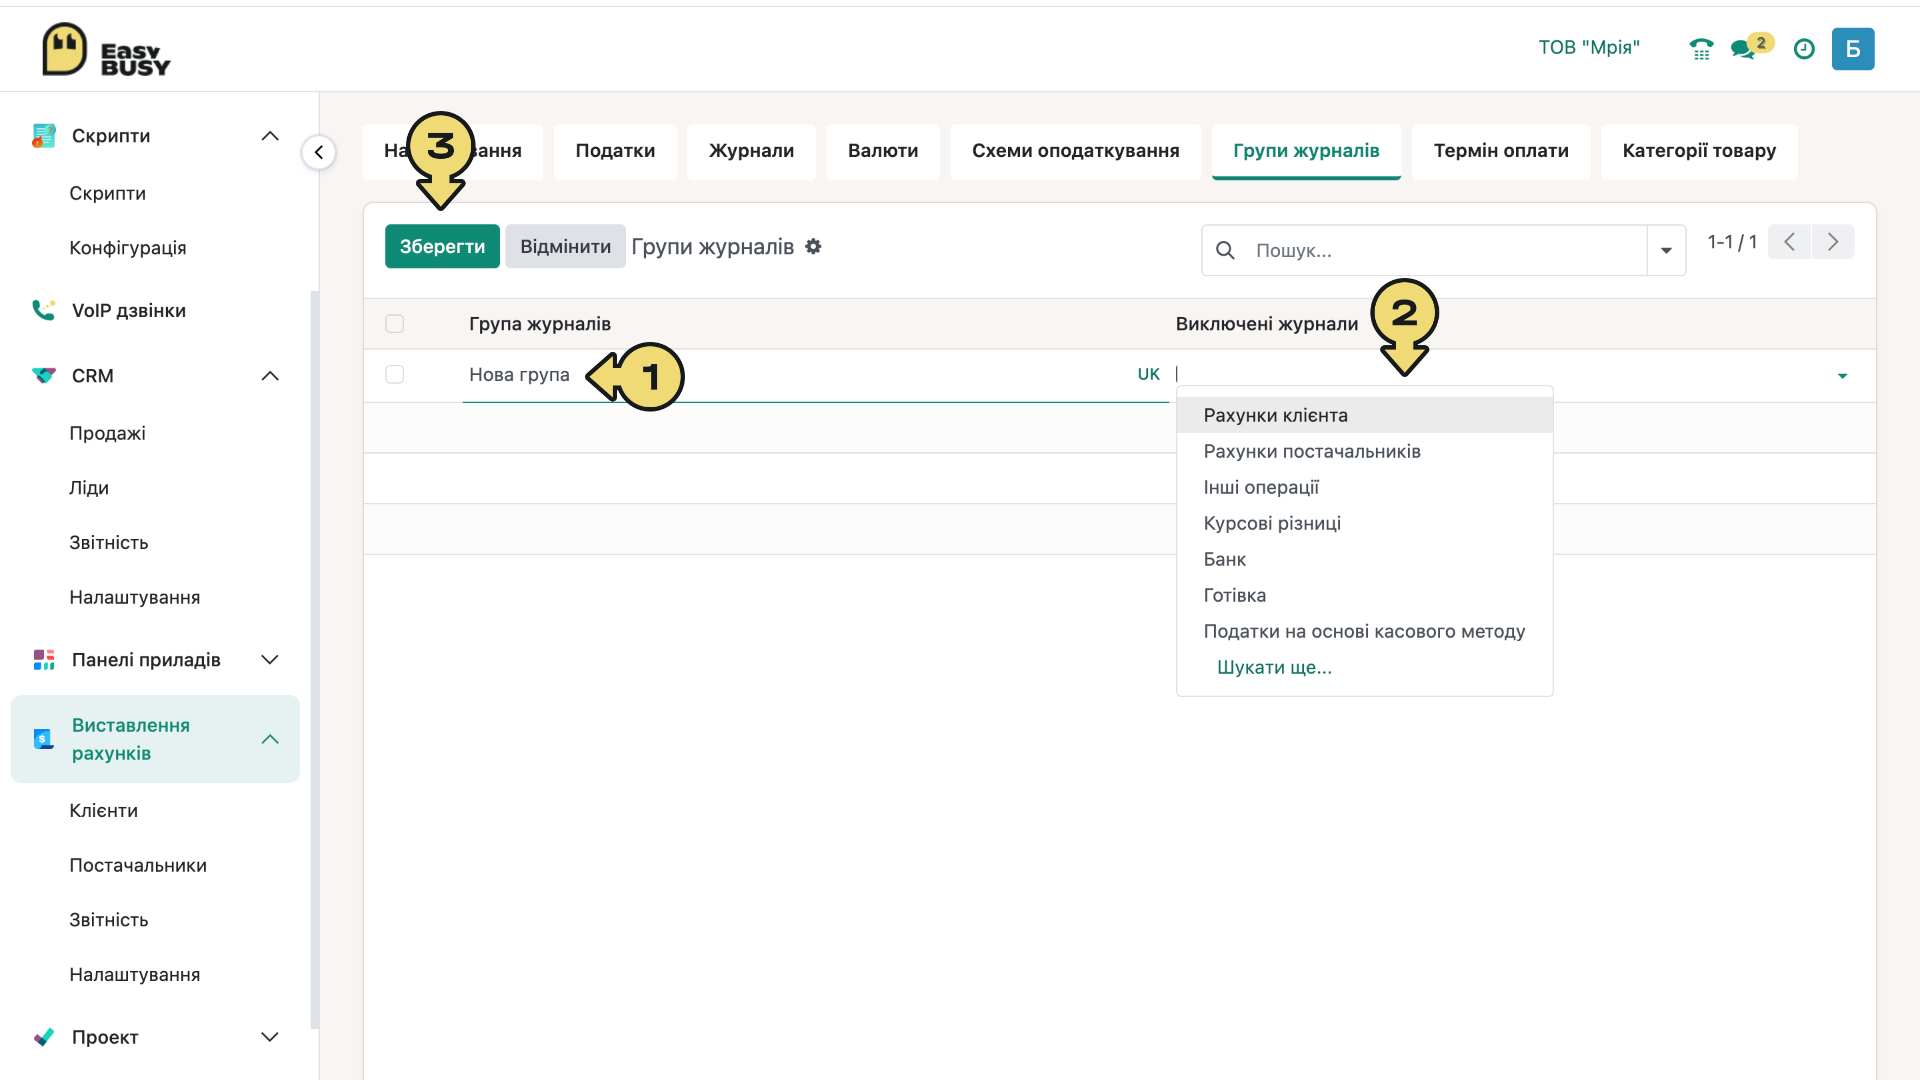1920x1080 pixels.
Task: Click Шукати ще... link in dropdown
Action: click(1274, 667)
